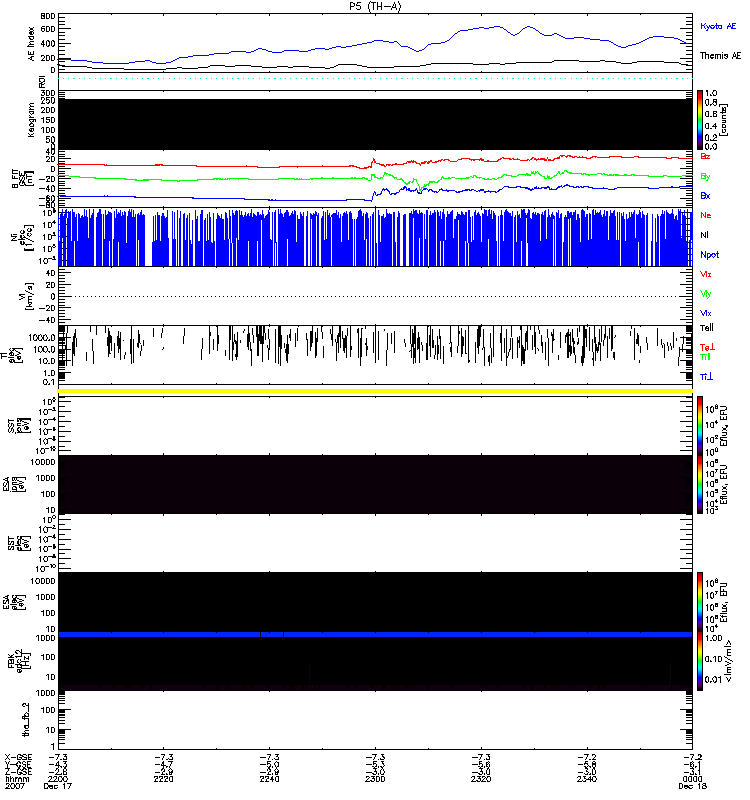Select the blue Kyoto AE legend label
The image size is (750, 800).
pos(718,26)
